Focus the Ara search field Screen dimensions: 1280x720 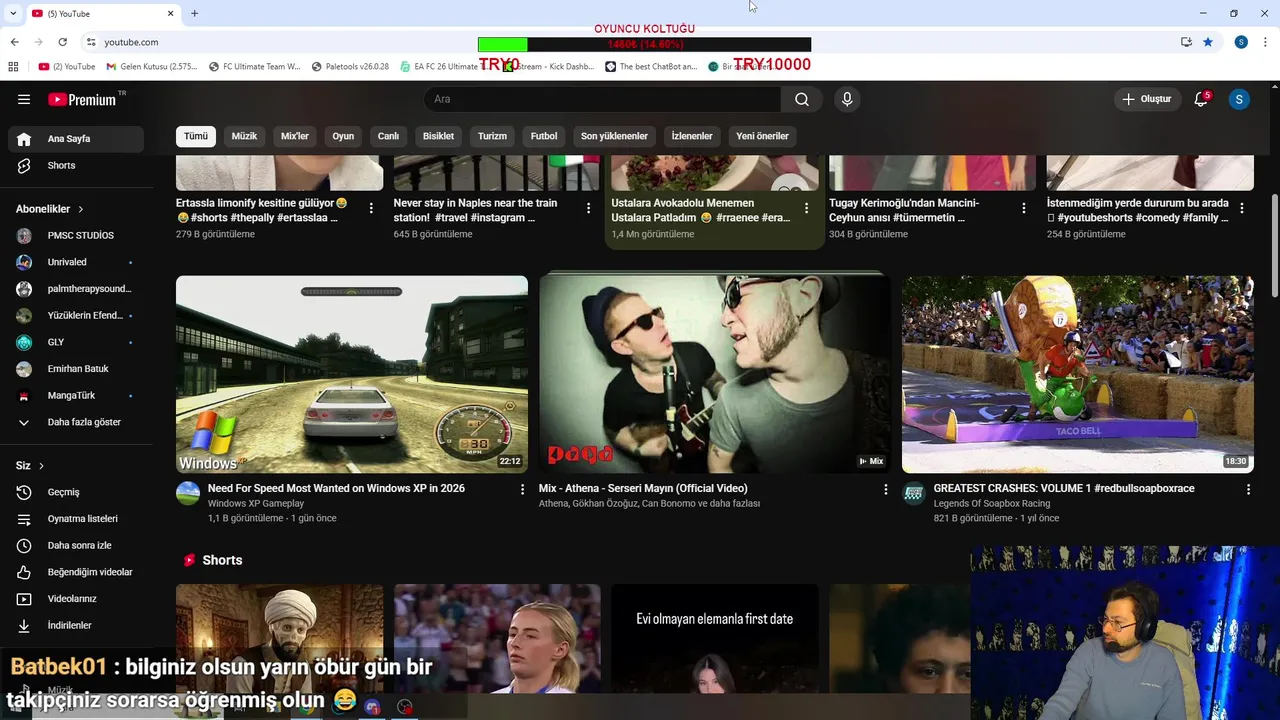(x=602, y=99)
